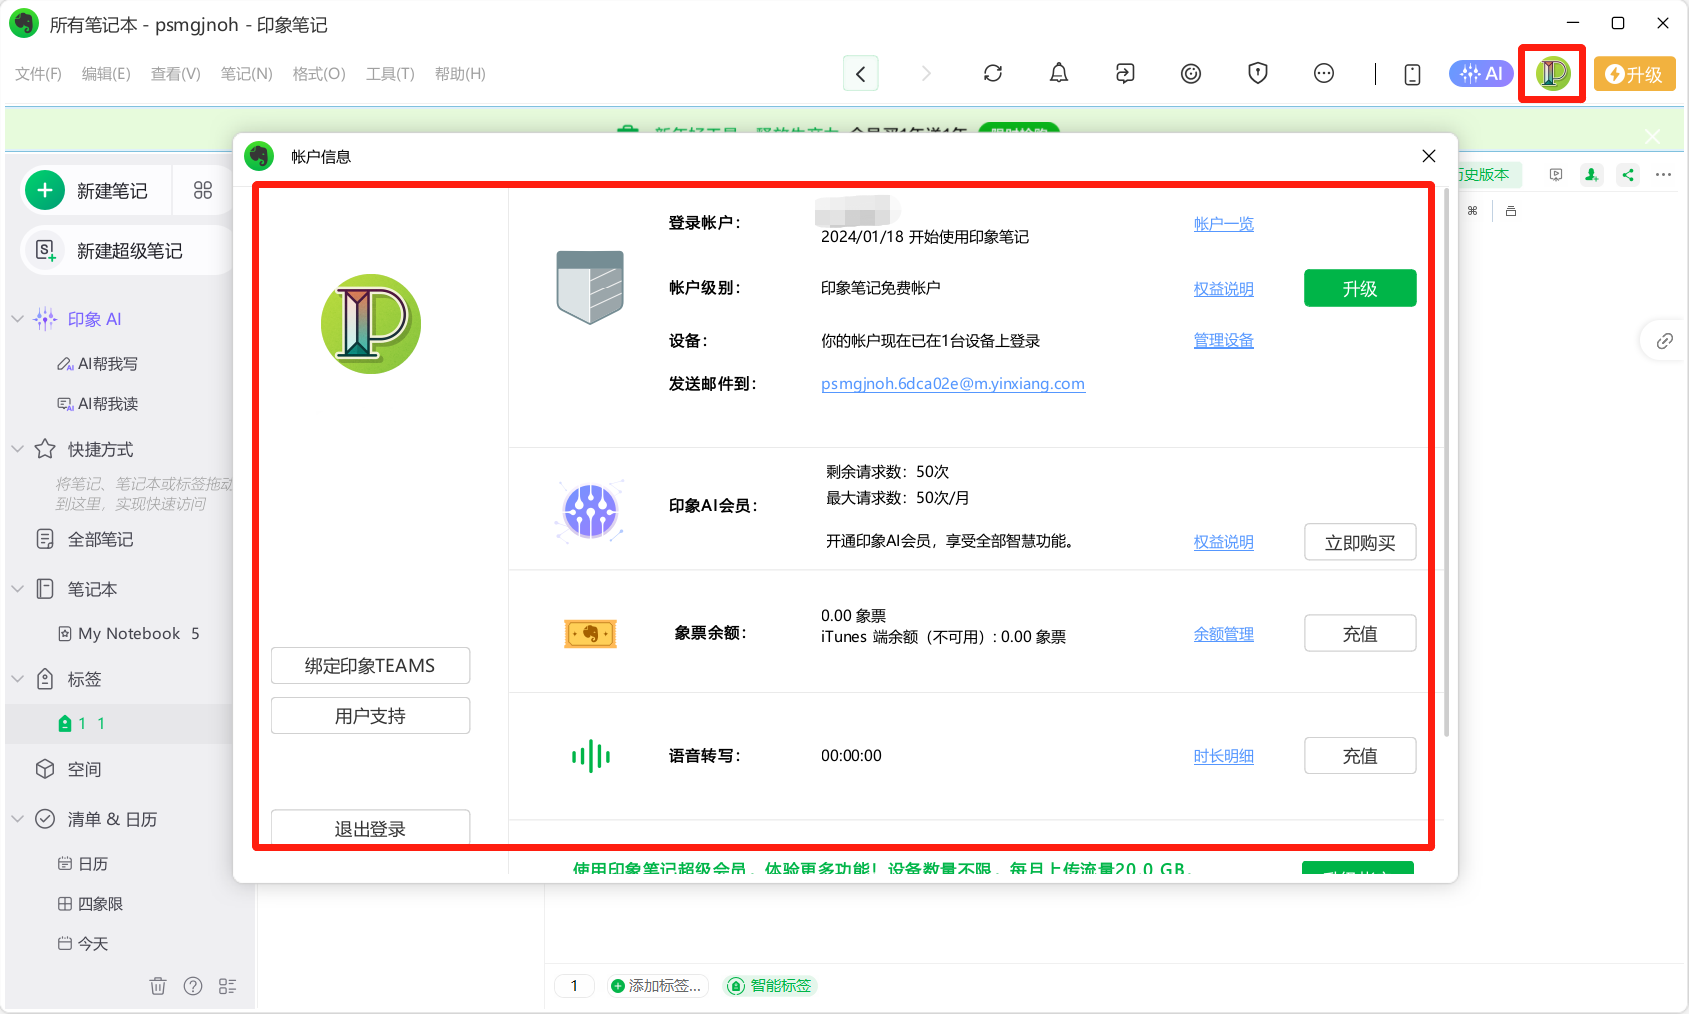Click the green 升级 button in dialog
1689x1014 pixels.
click(x=1360, y=288)
